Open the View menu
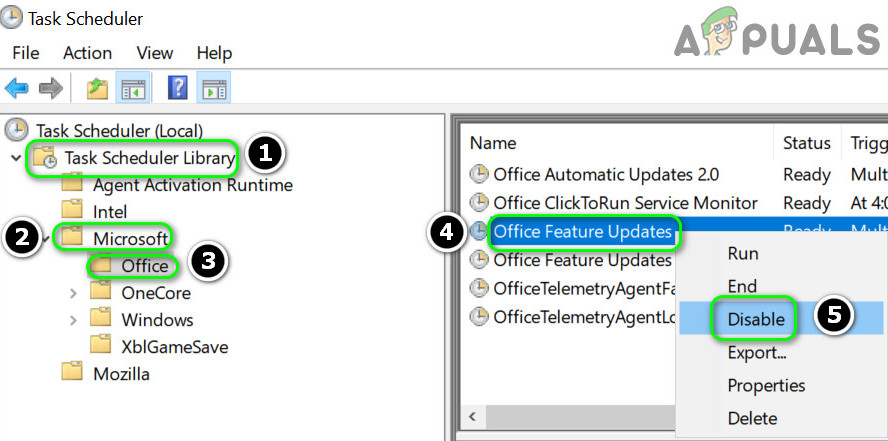The width and height of the screenshot is (888, 441). click(x=155, y=53)
